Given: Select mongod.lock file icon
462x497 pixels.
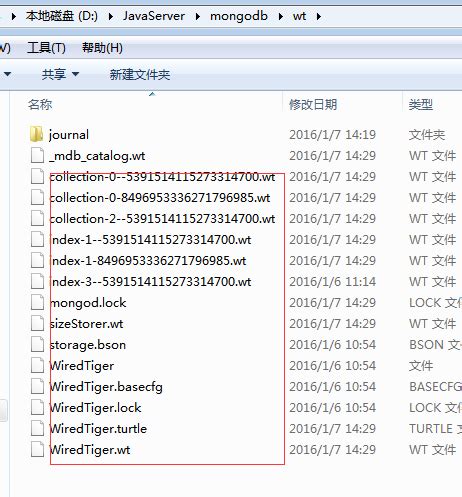Looking at the screenshot, I should (37, 302).
